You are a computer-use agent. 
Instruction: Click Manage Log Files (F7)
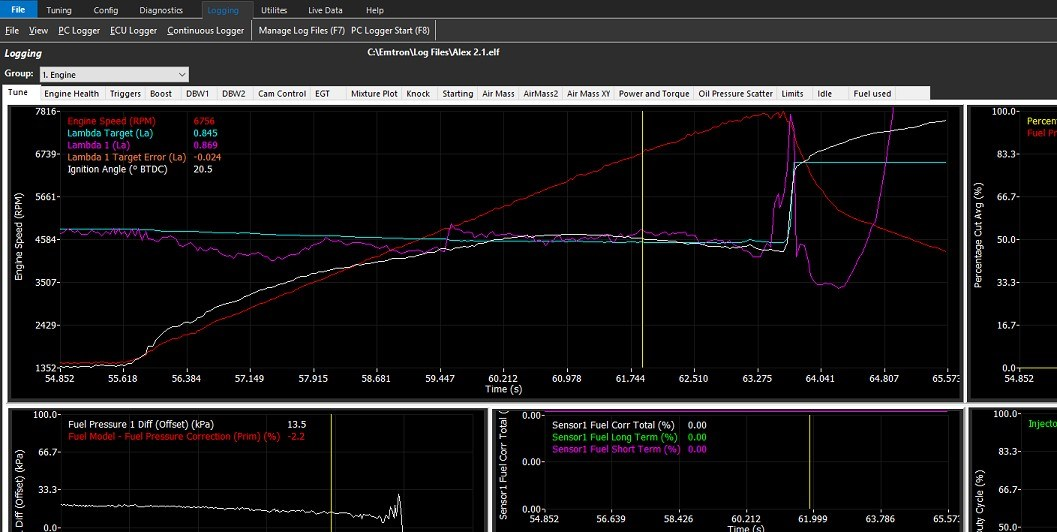(x=301, y=30)
